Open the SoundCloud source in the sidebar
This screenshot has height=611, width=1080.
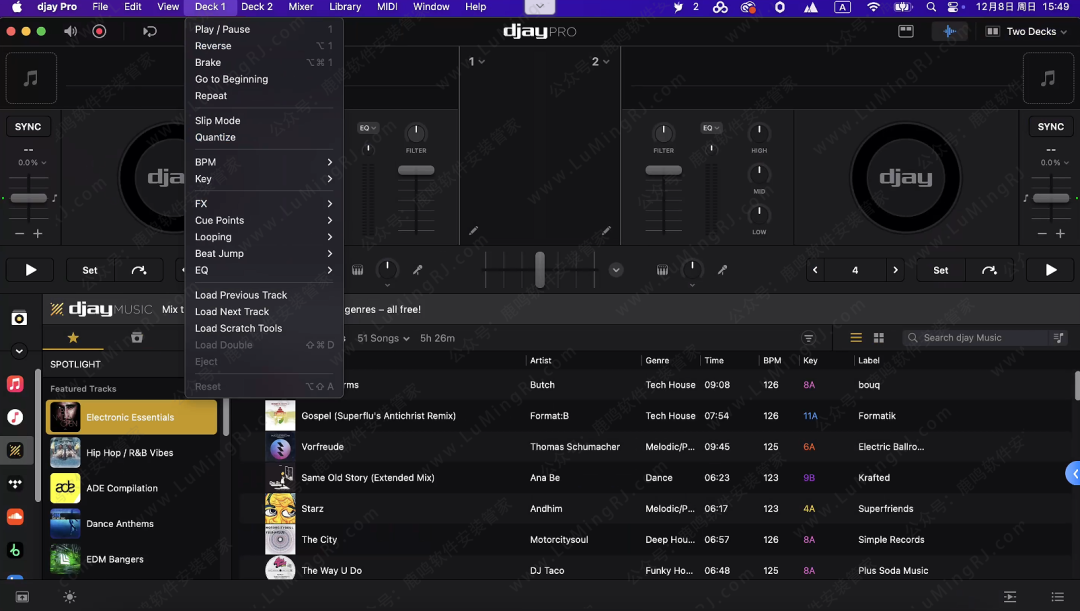point(15,517)
